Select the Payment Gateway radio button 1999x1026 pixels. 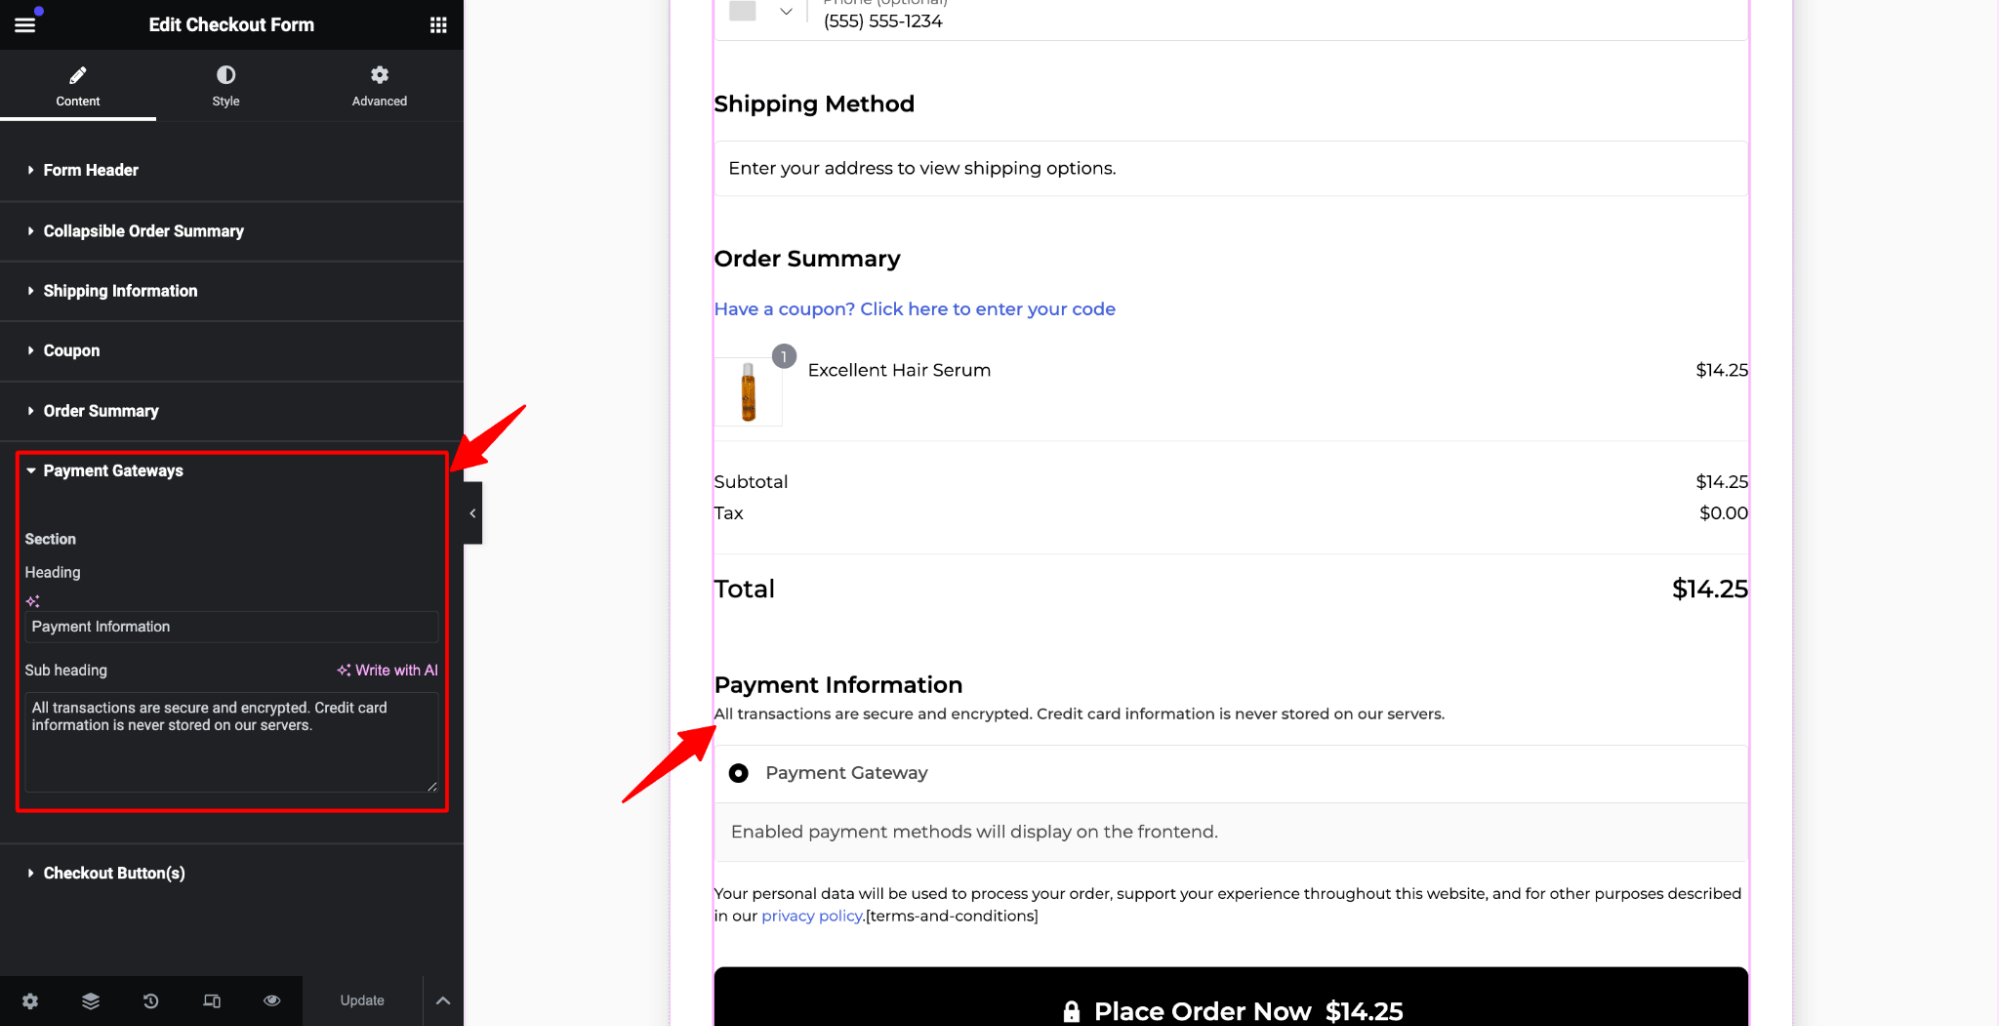738,772
